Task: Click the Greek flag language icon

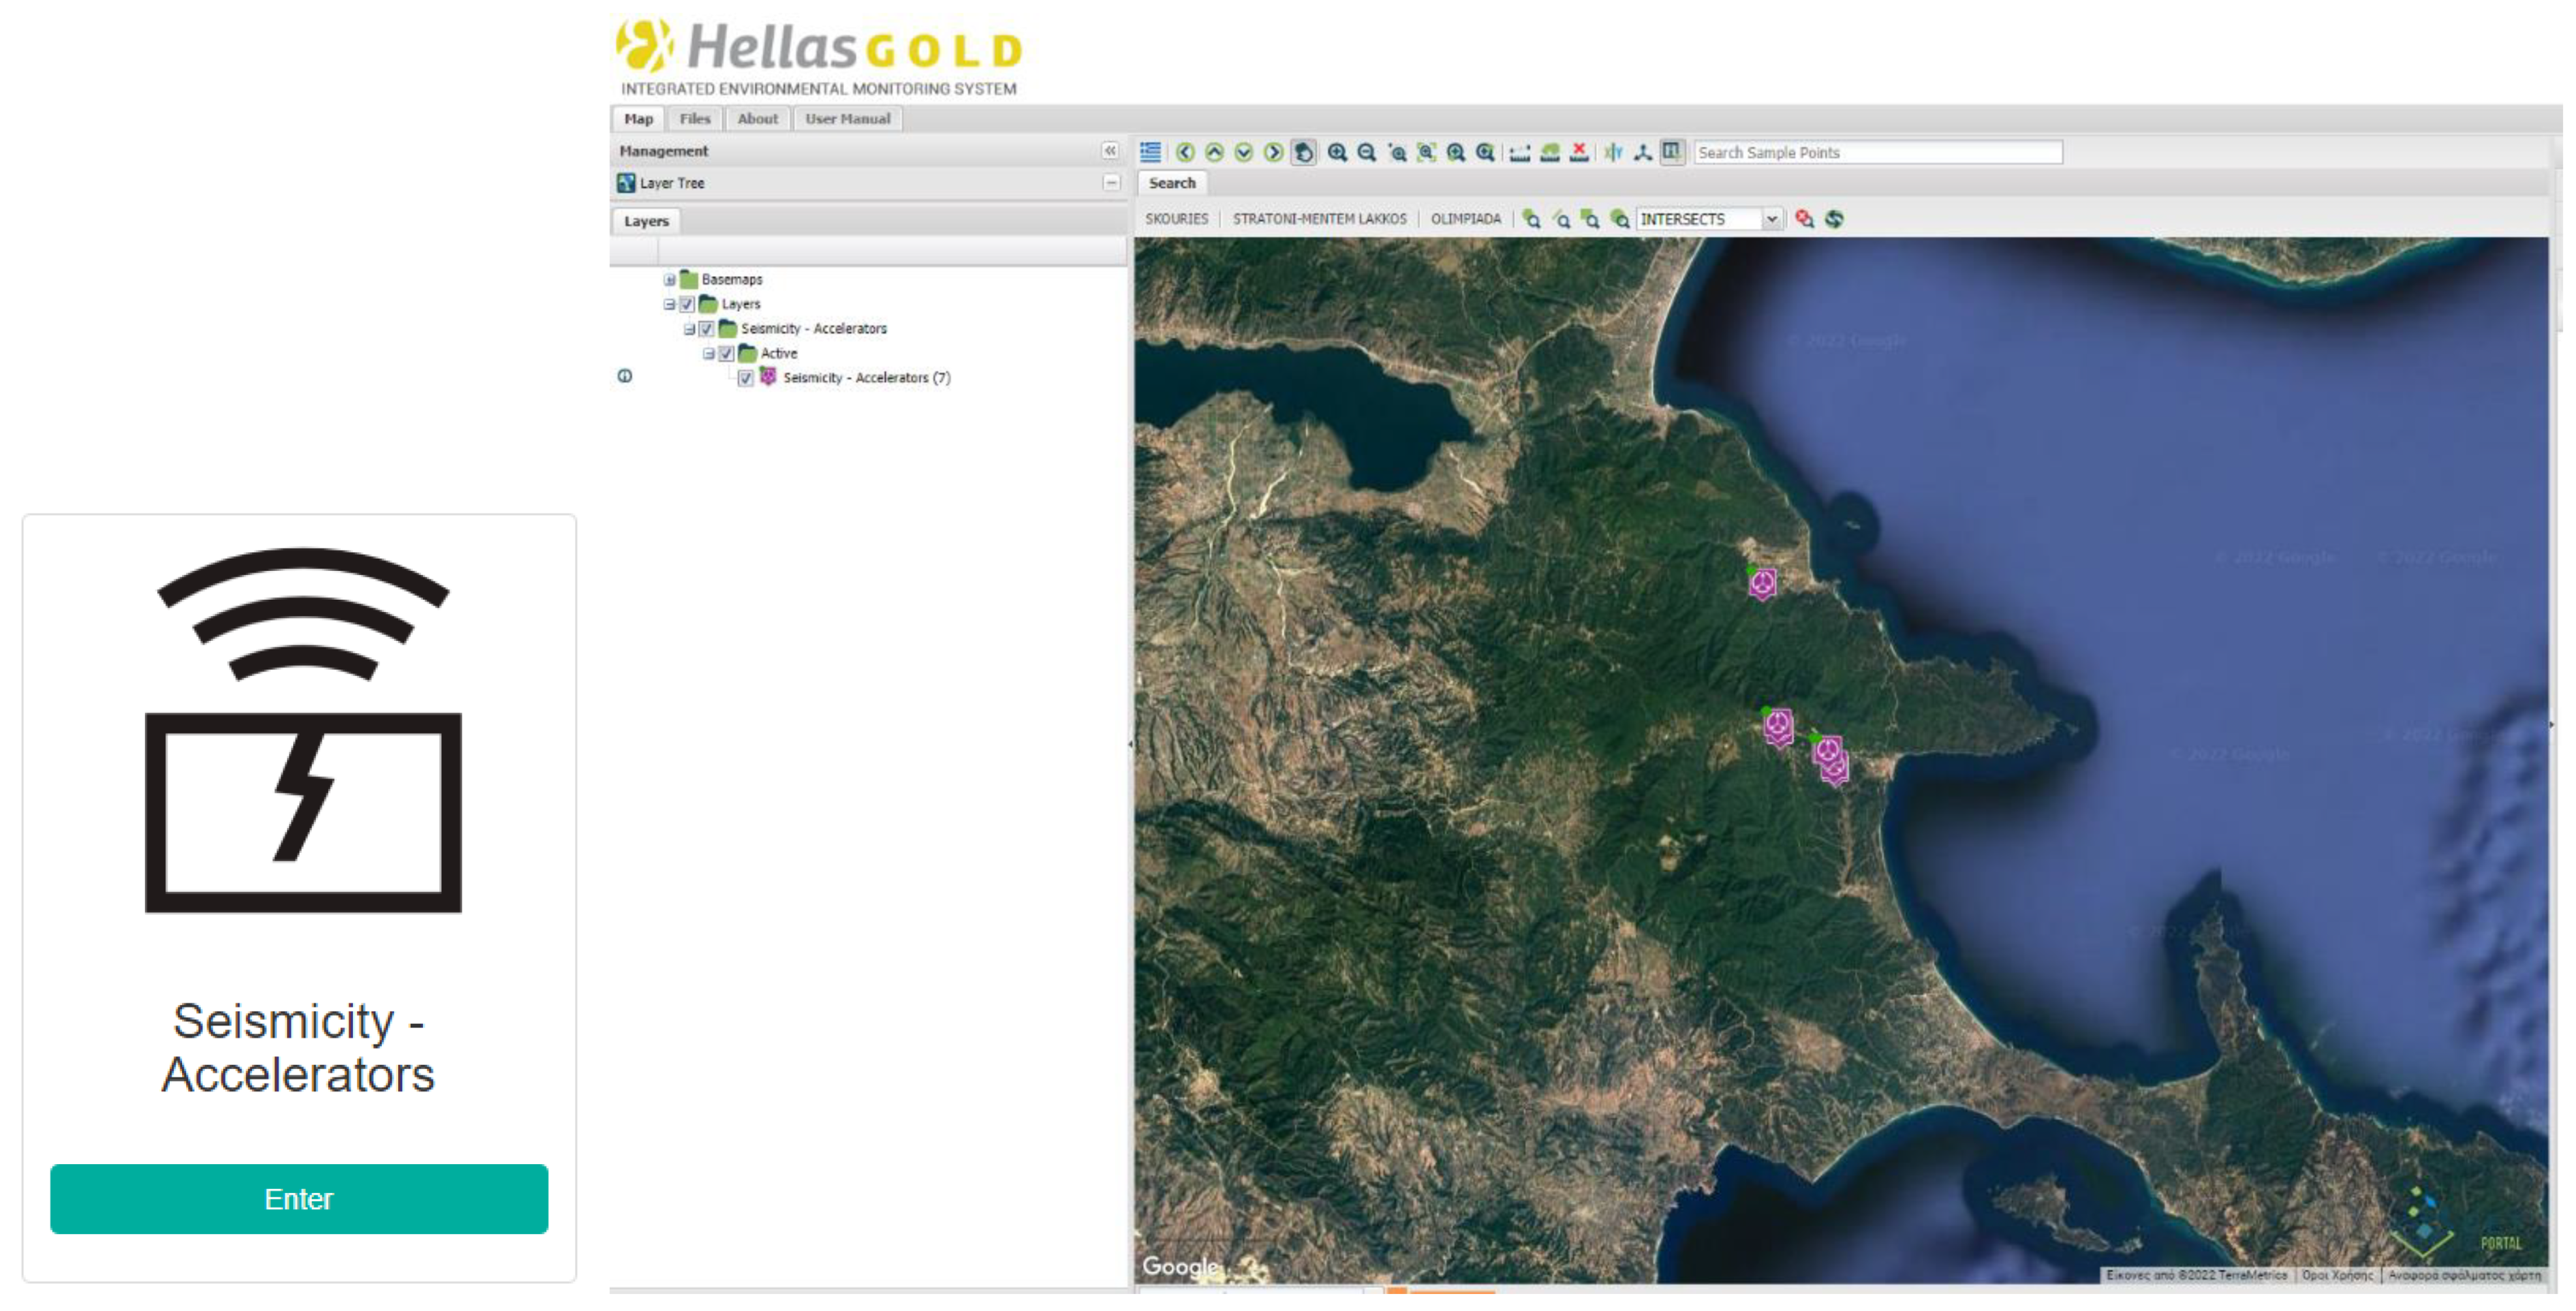Action: (1150, 152)
